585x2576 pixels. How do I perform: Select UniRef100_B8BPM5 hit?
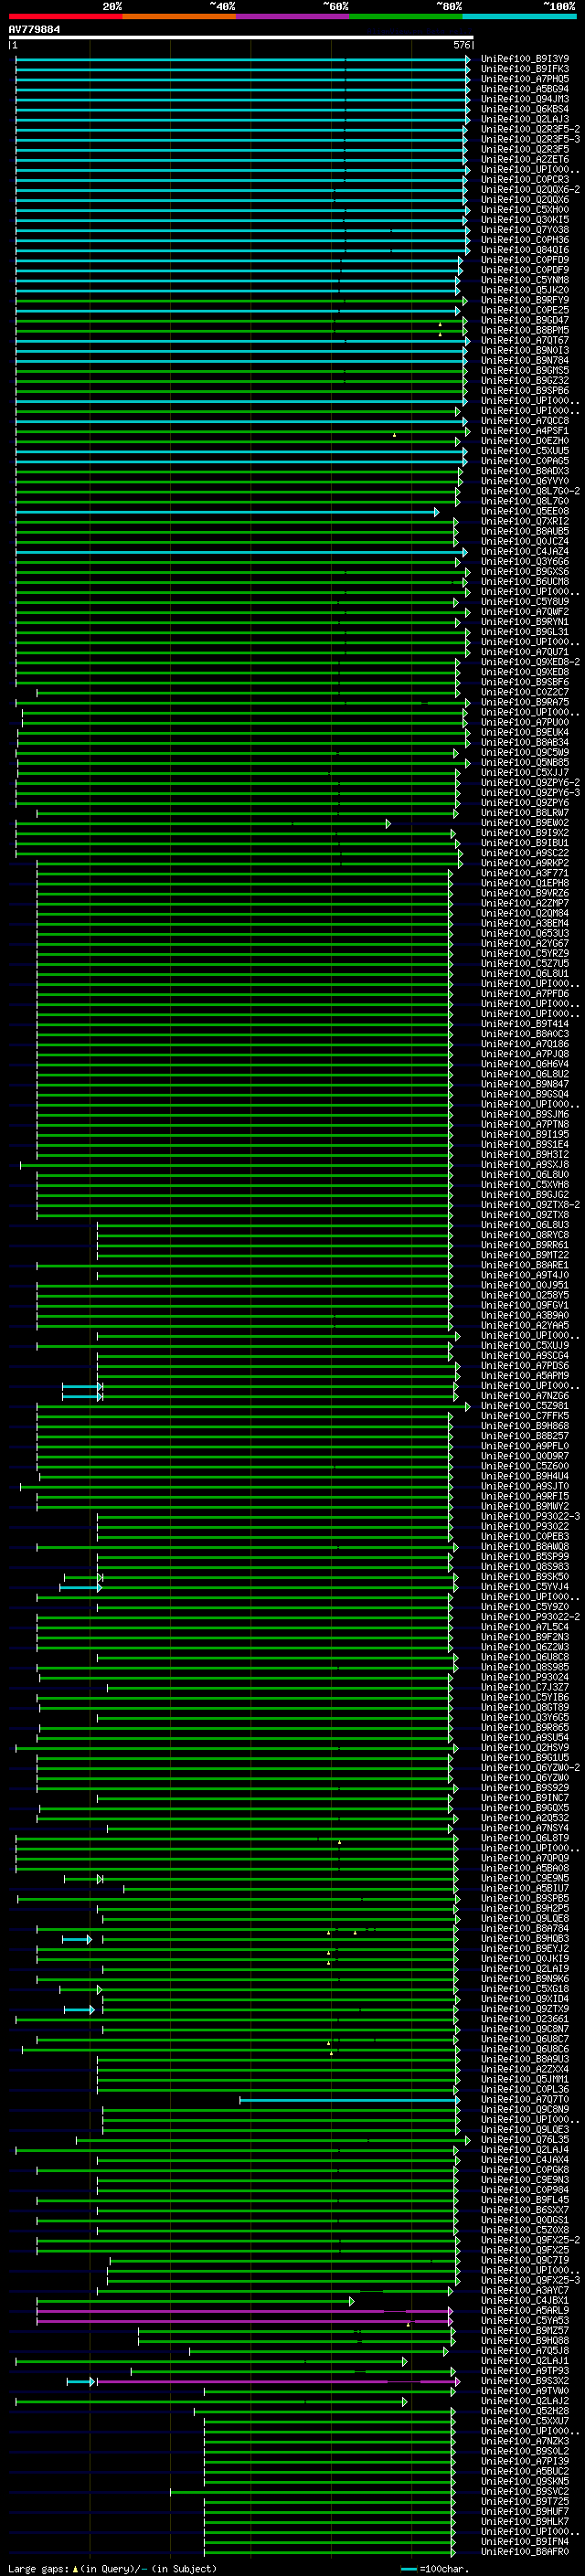point(524,330)
